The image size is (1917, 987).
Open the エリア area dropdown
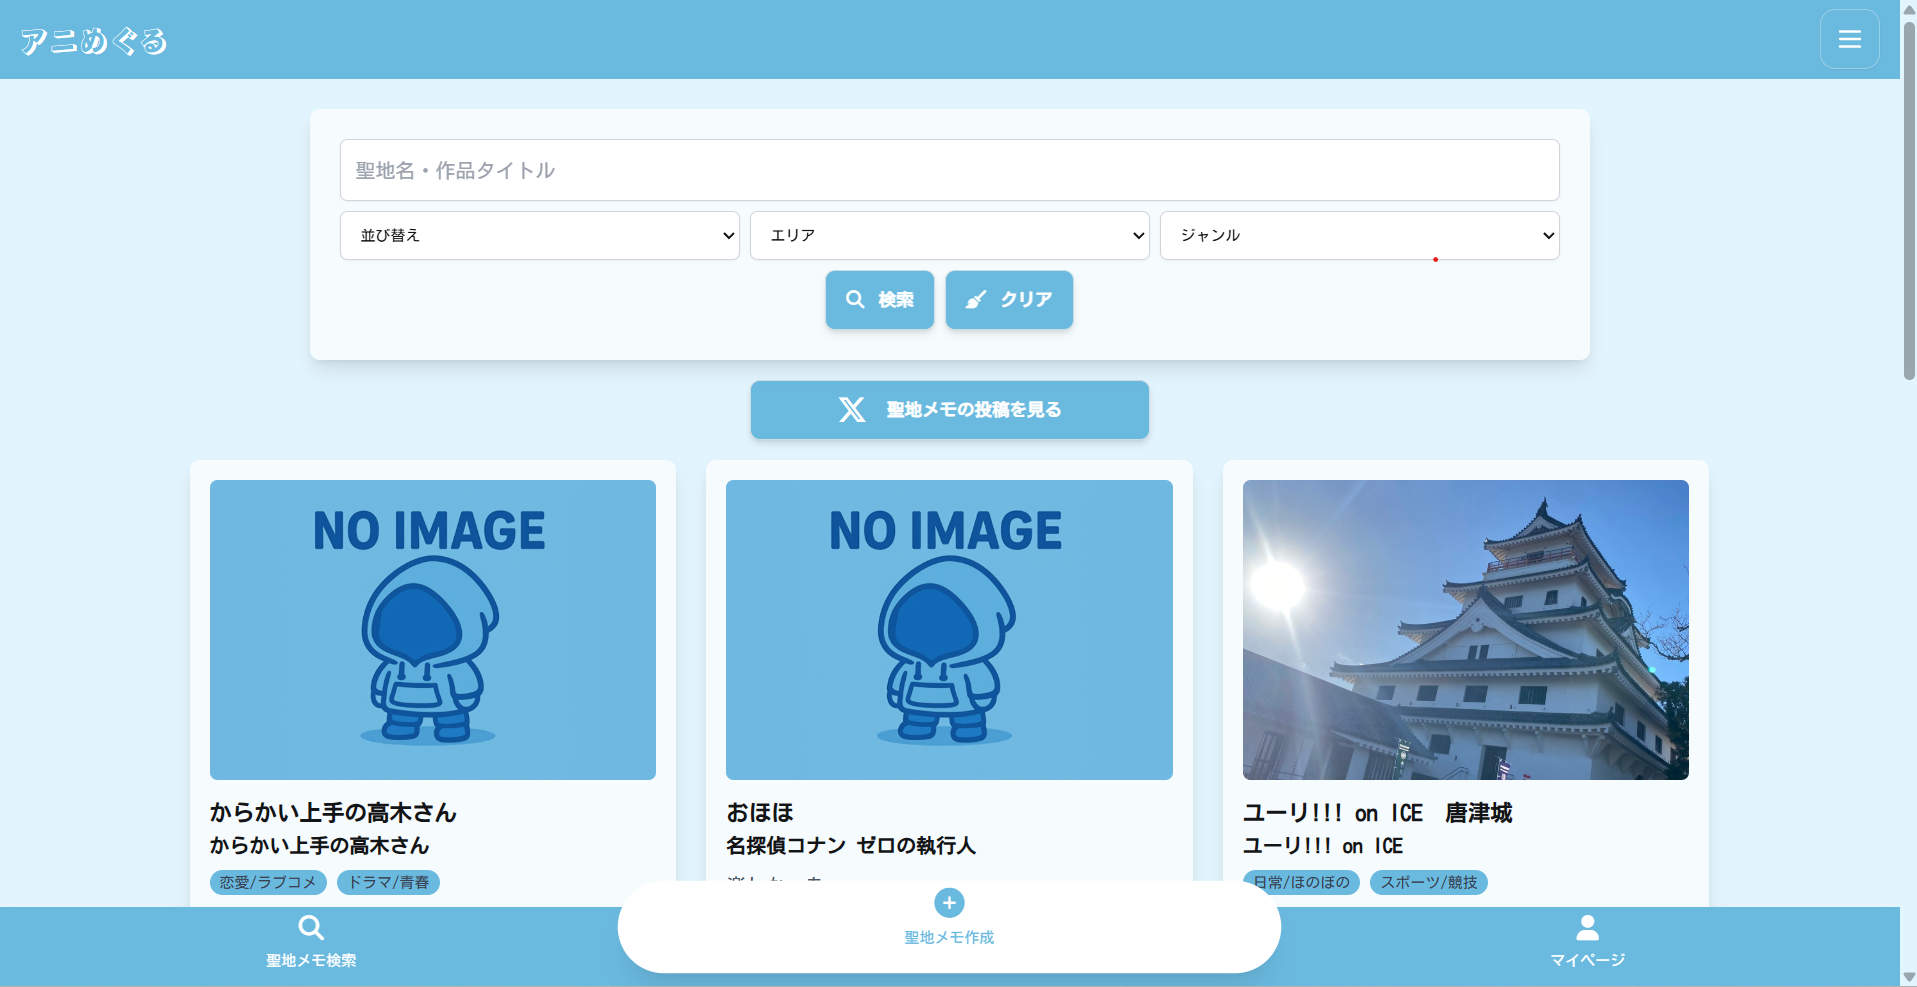click(x=949, y=235)
